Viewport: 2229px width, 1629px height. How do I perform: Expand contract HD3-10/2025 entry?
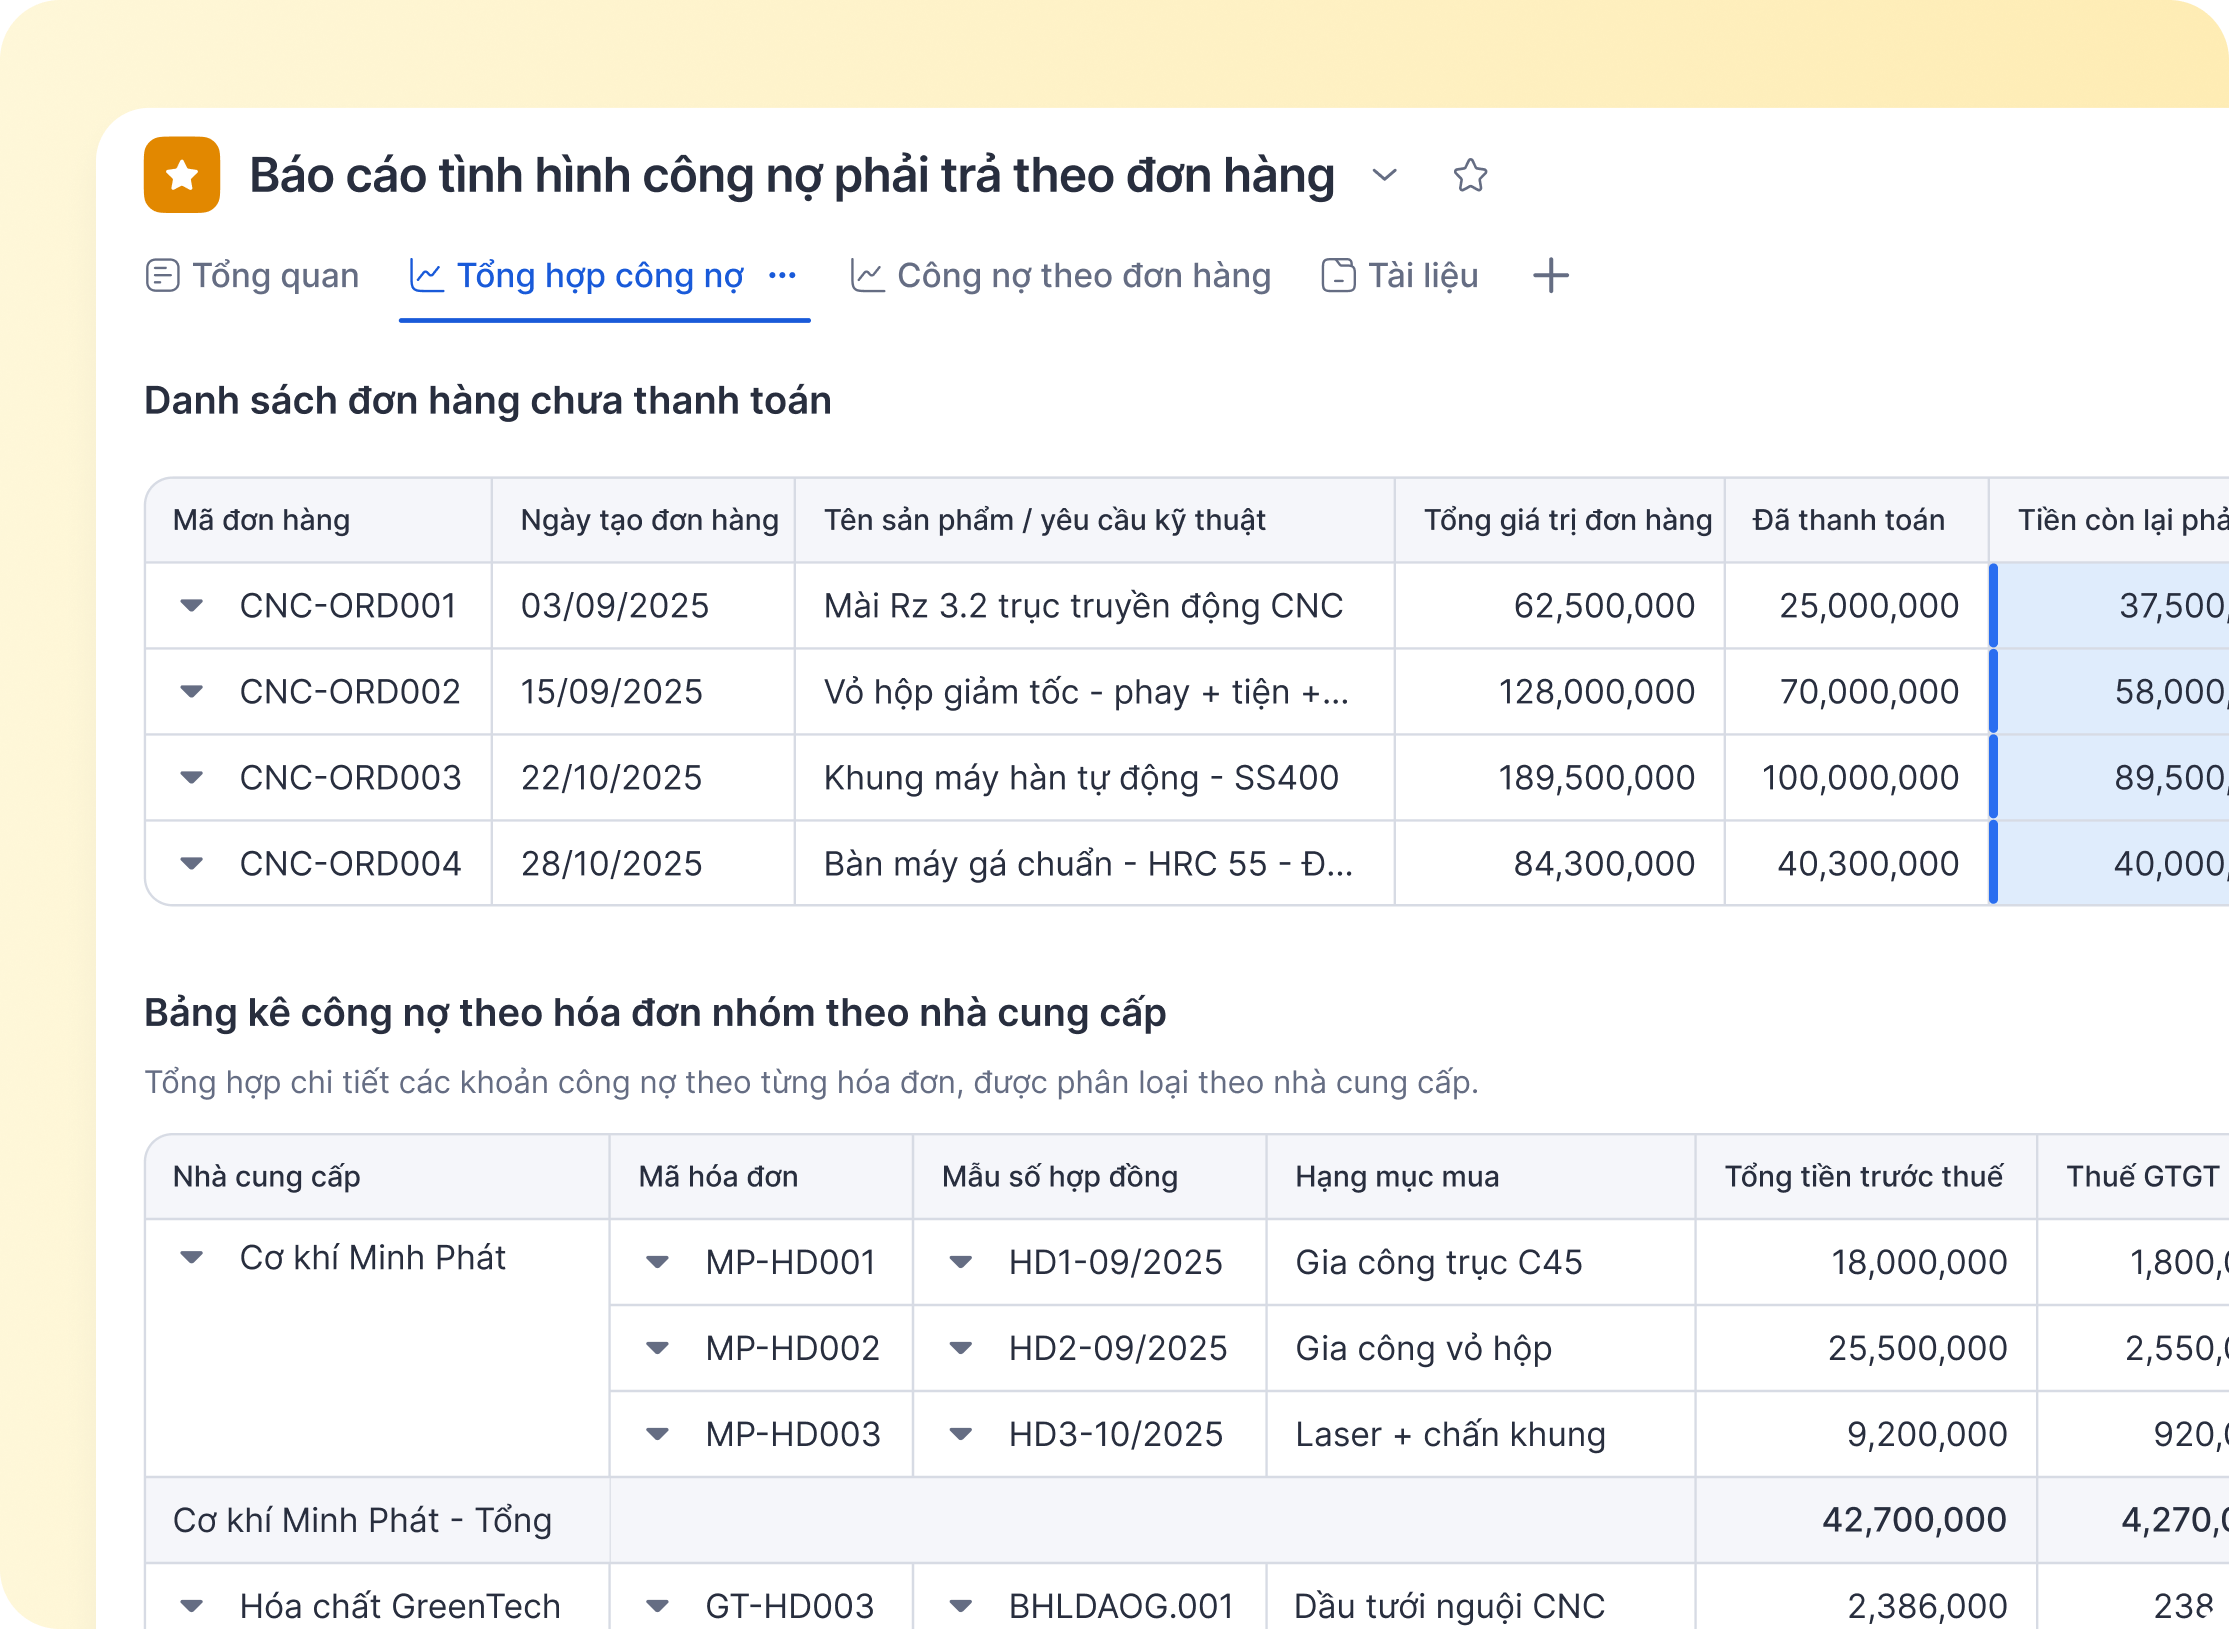[x=961, y=1434]
